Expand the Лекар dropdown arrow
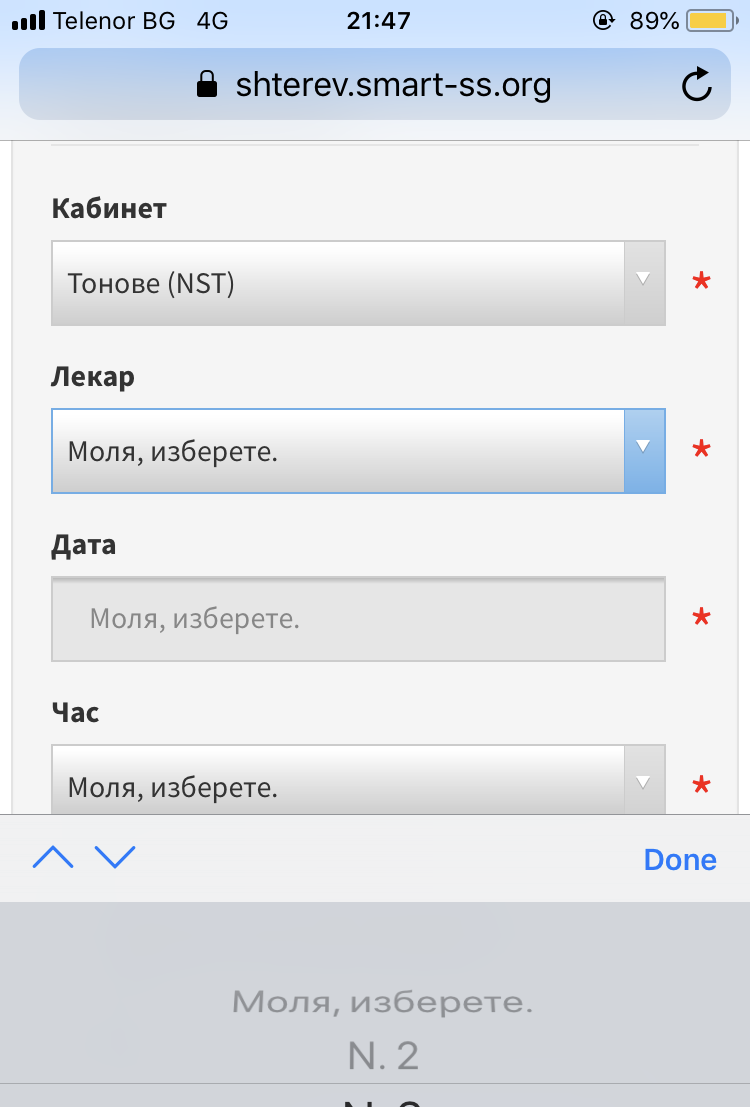Screen dimensions: 750x1107 point(644,451)
